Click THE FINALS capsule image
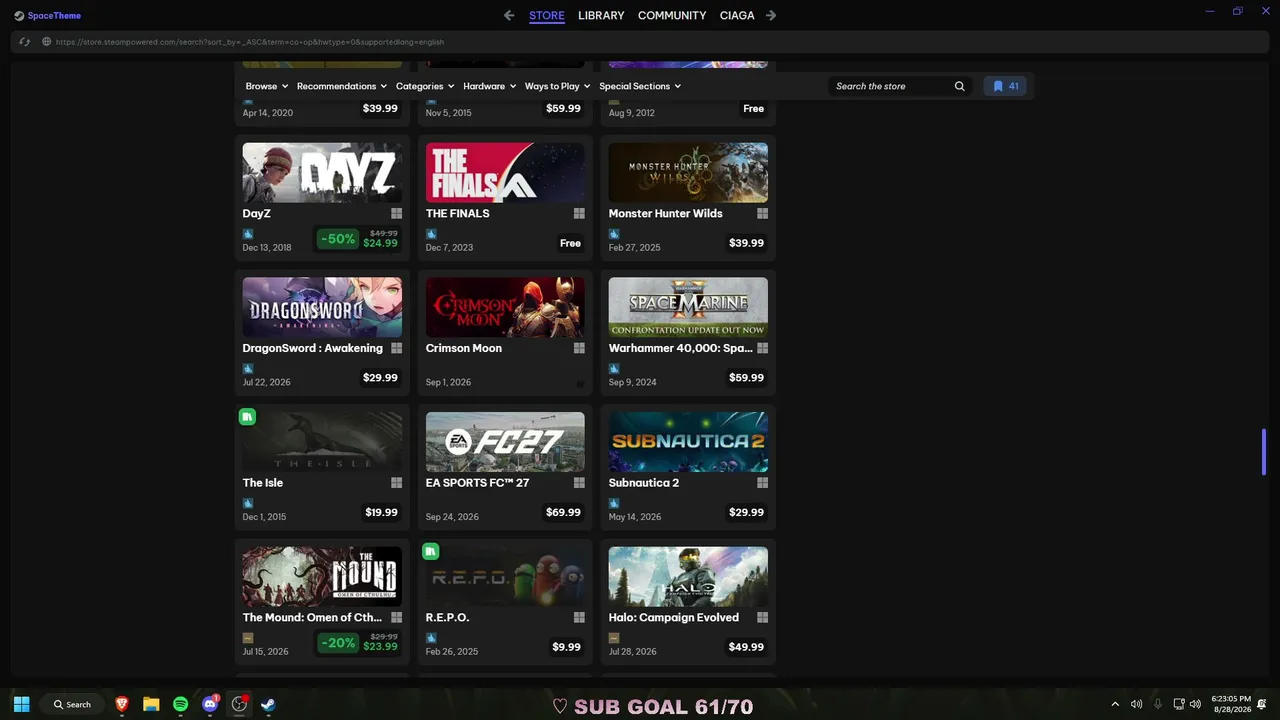 (505, 172)
